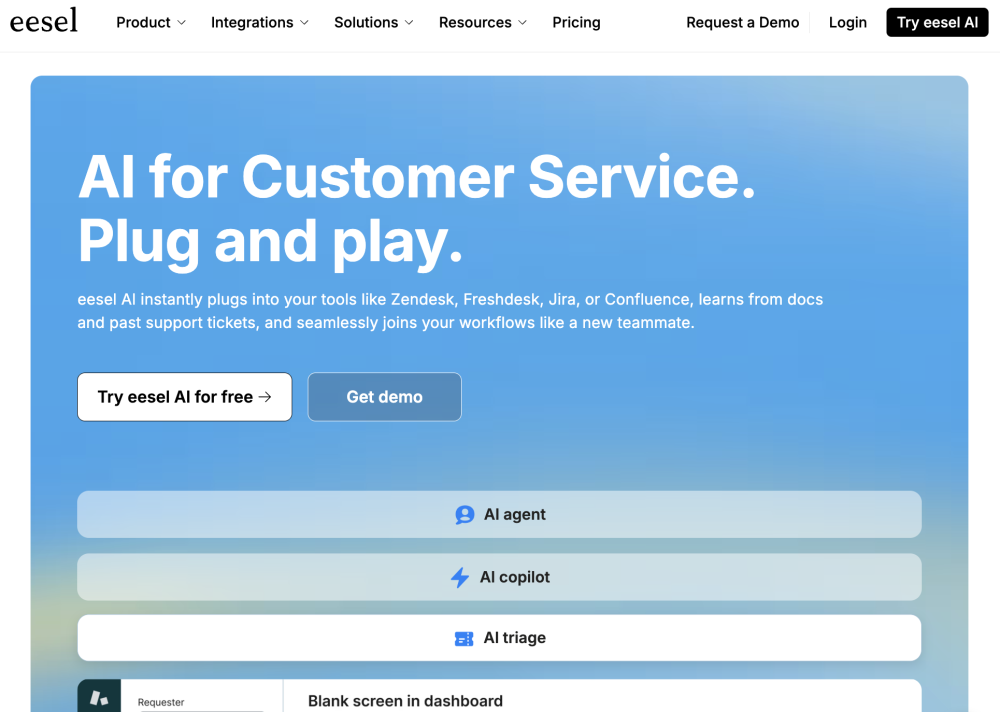This screenshot has height=712, width=1000.
Task: Click the Blank screen in dashboard ticket title
Action: (x=406, y=701)
